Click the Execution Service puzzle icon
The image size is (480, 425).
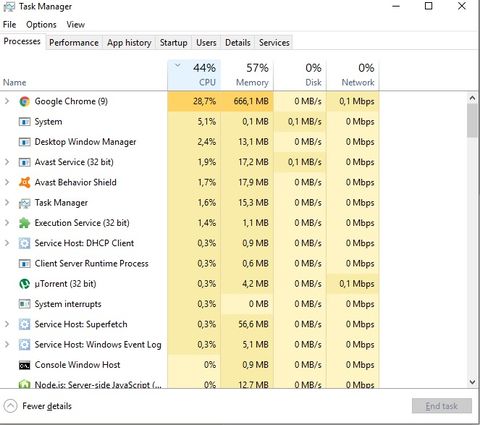24,223
